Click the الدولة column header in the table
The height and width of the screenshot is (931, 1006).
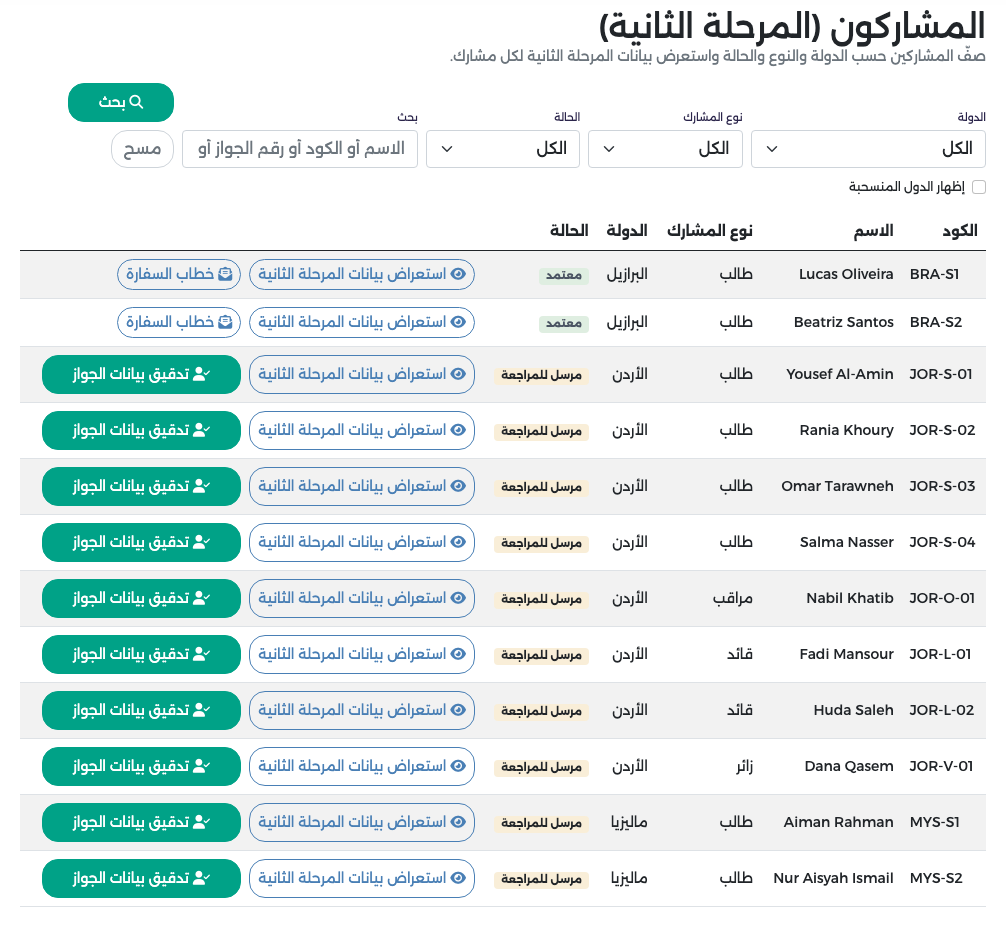pyautogui.click(x=627, y=231)
